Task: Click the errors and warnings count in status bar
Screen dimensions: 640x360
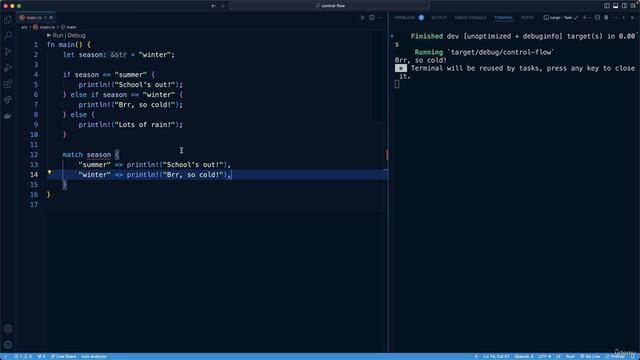Action: coord(23,356)
